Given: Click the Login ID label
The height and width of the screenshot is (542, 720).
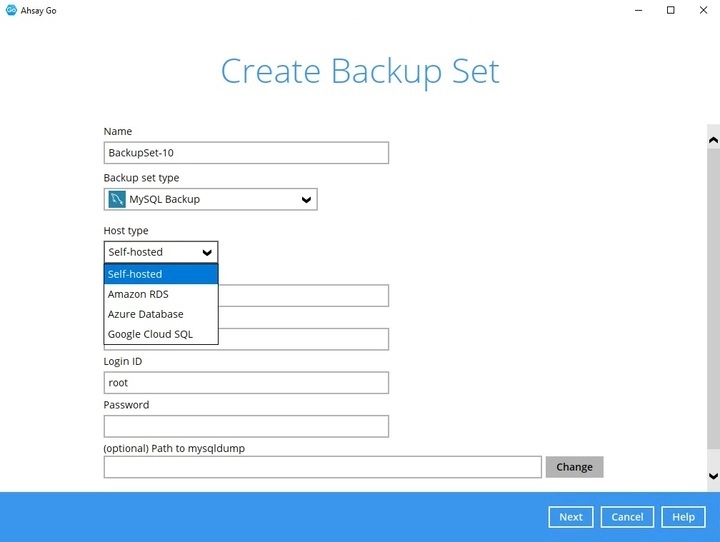Looking at the screenshot, I should 123,361.
